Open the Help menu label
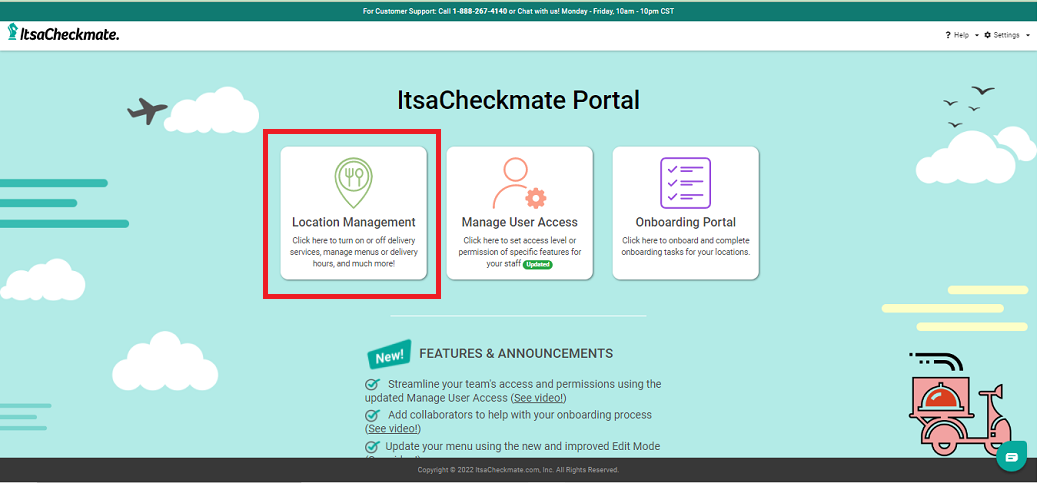 point(961,35)
